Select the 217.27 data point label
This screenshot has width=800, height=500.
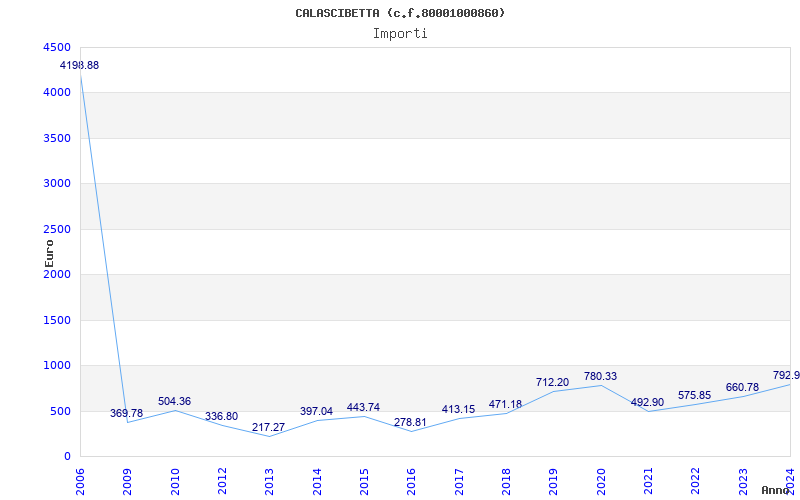[268, 428]
